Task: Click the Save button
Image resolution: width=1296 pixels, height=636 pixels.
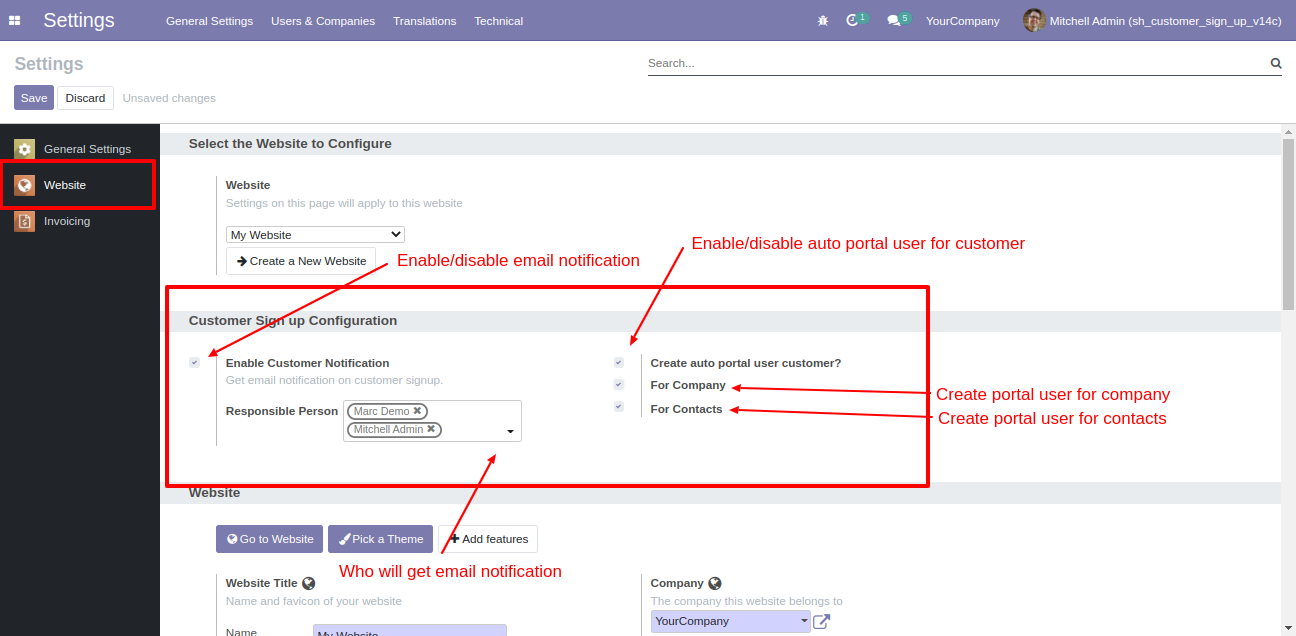Action: [34, 98]
